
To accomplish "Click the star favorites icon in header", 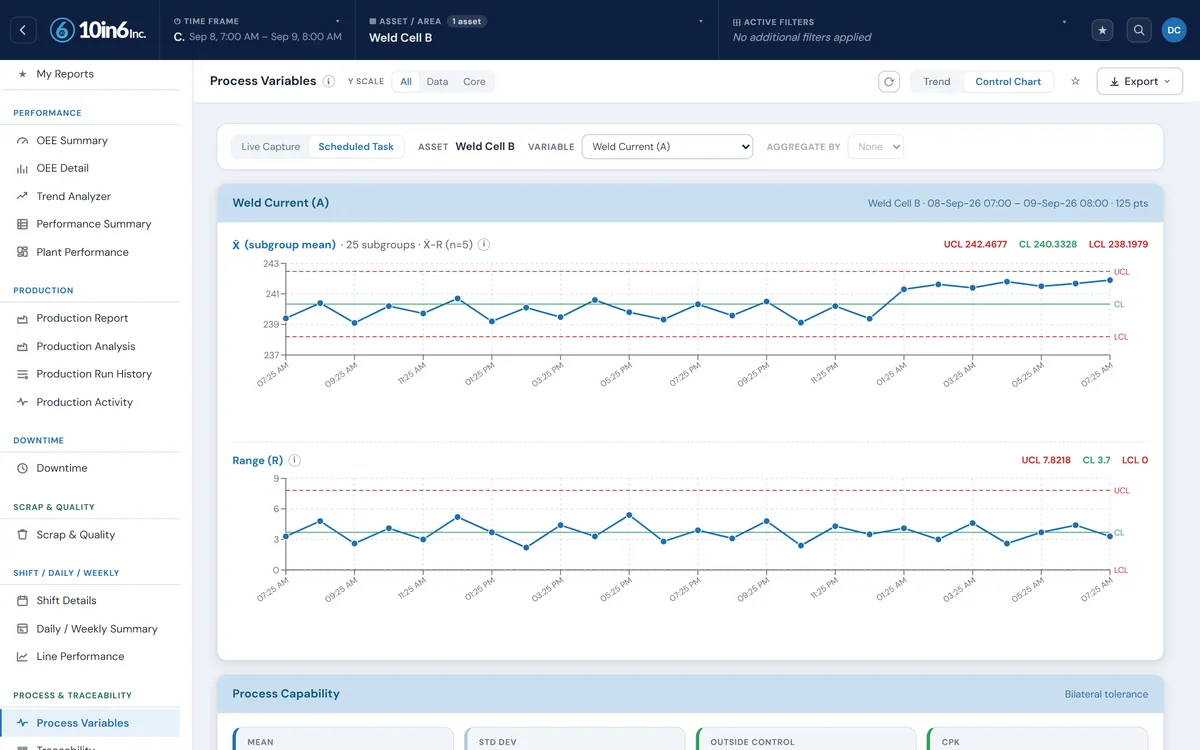I will point(1103,30).
